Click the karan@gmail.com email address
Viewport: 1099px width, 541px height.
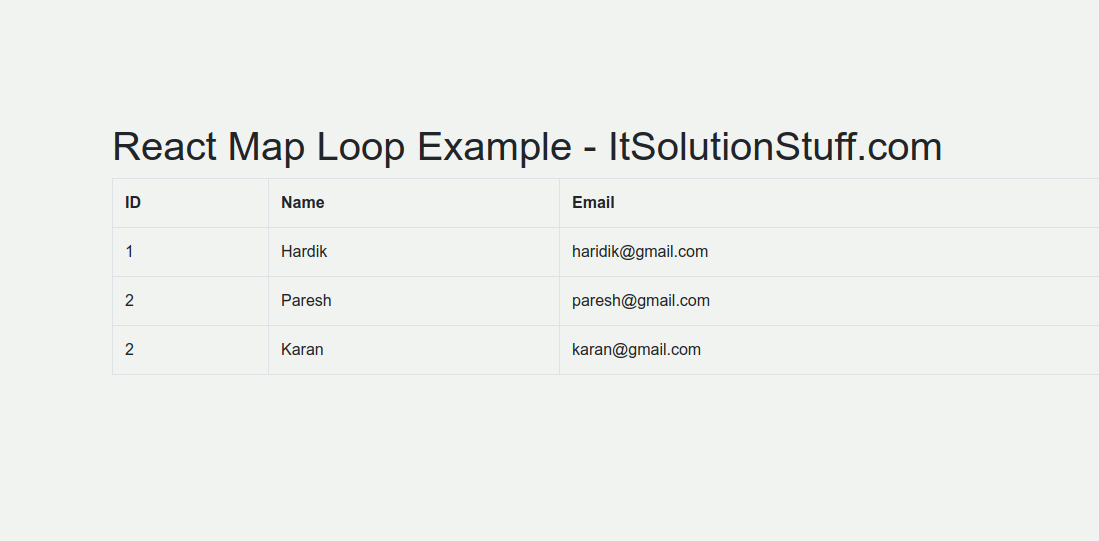636,350
